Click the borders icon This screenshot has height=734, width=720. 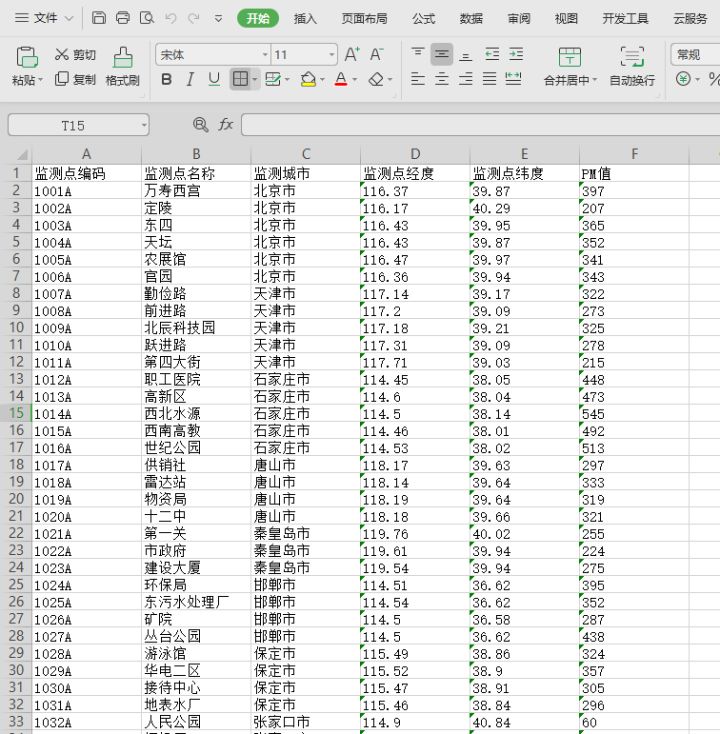tap(240, 79)
